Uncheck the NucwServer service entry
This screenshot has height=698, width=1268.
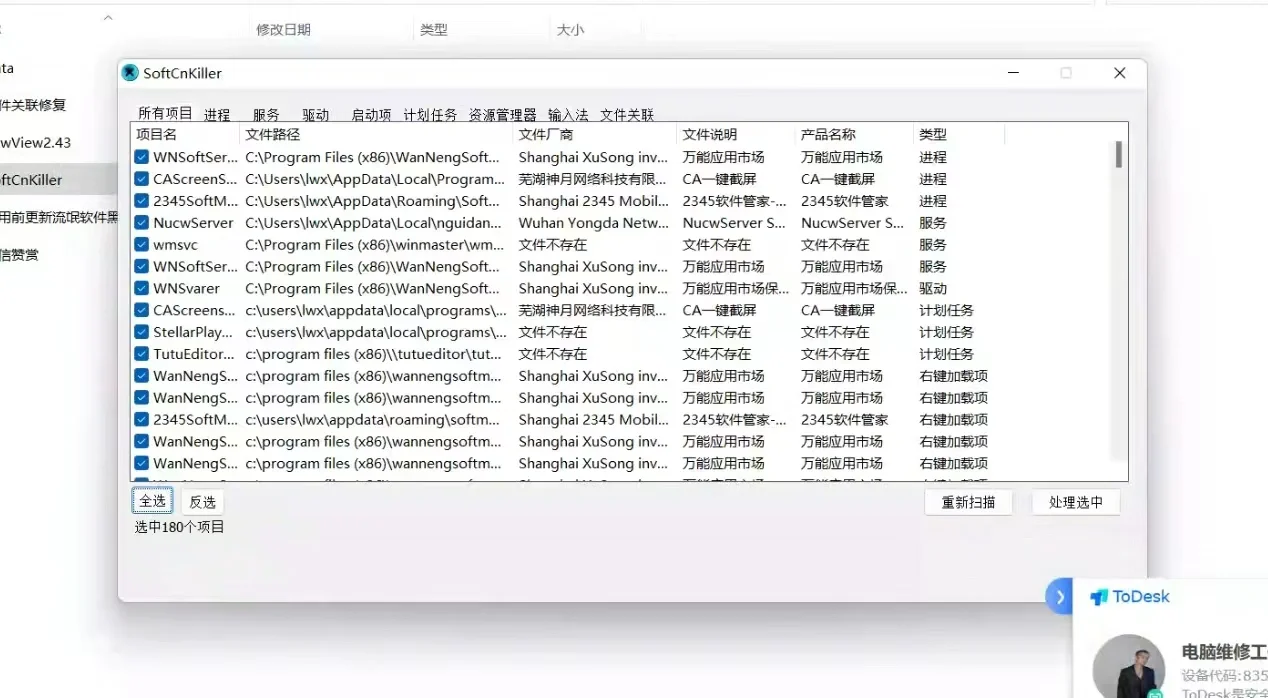(139, 222)
